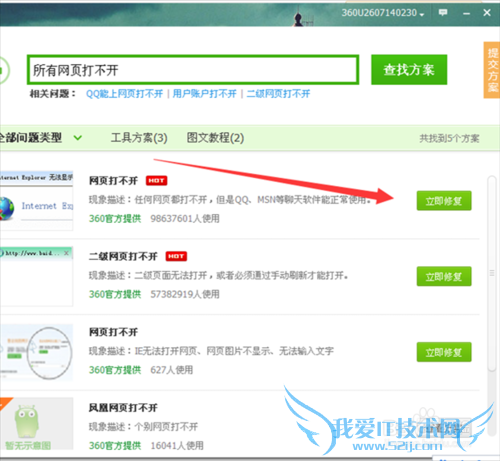Switch to 工具方案(3) tab
The height and width of the screenshot is (461, 500).
pyautogui.click(x=139, y=138)
